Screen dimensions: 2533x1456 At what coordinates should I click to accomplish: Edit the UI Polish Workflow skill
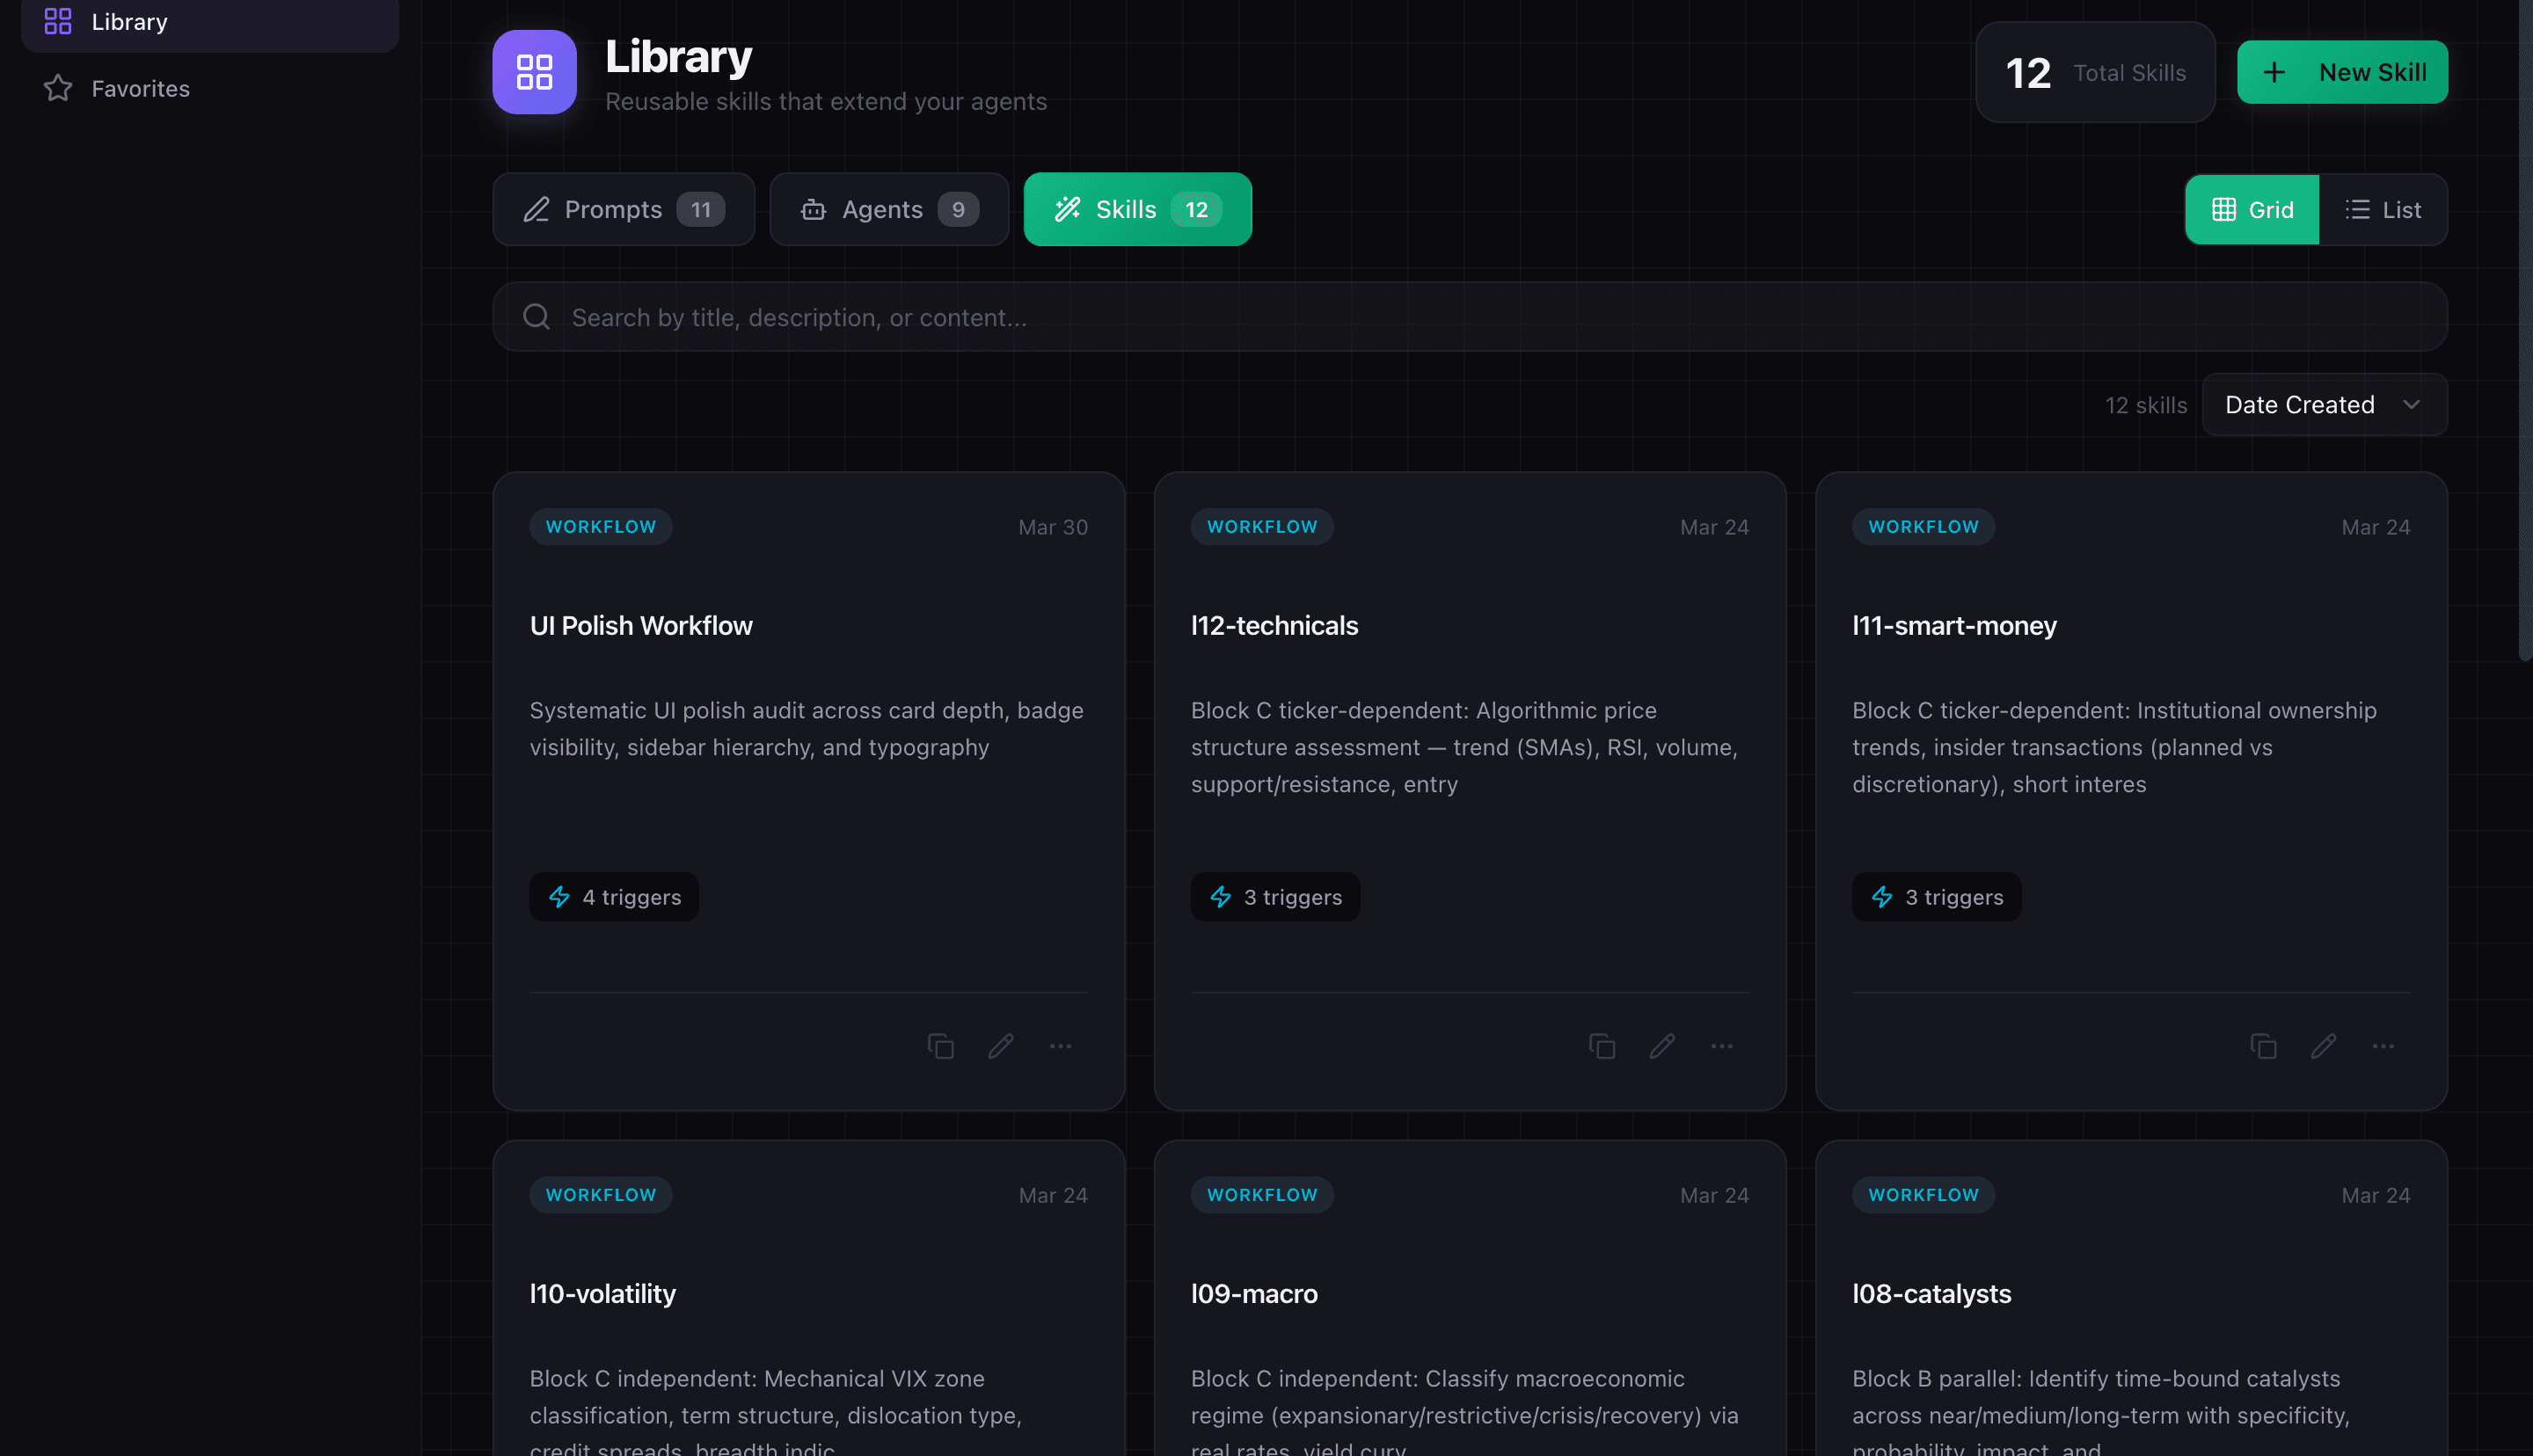pos(1000,1046)
